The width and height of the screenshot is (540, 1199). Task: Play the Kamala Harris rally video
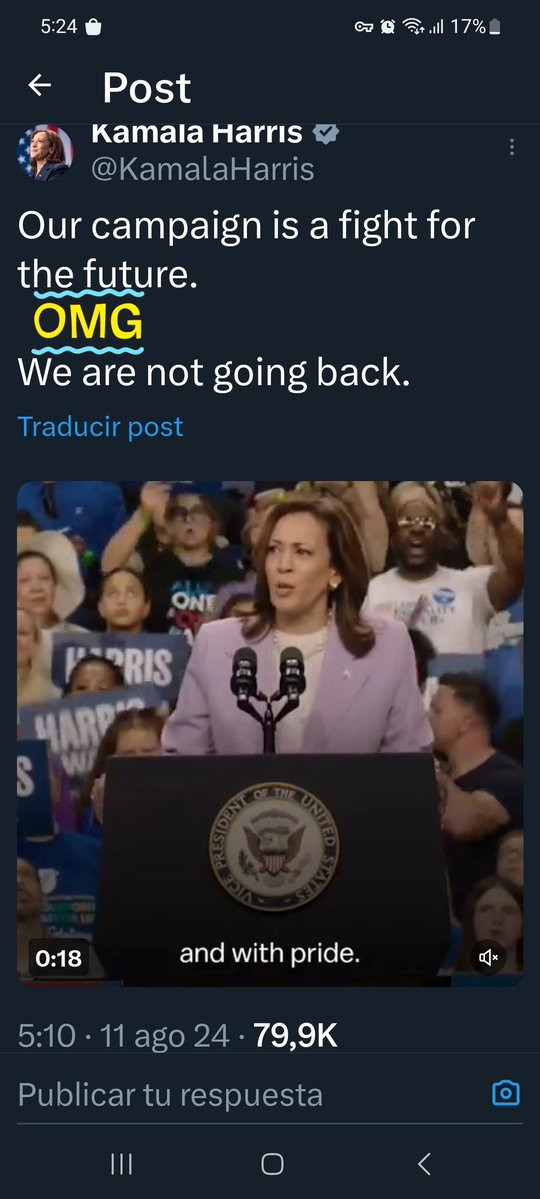[x=270, y=733]
